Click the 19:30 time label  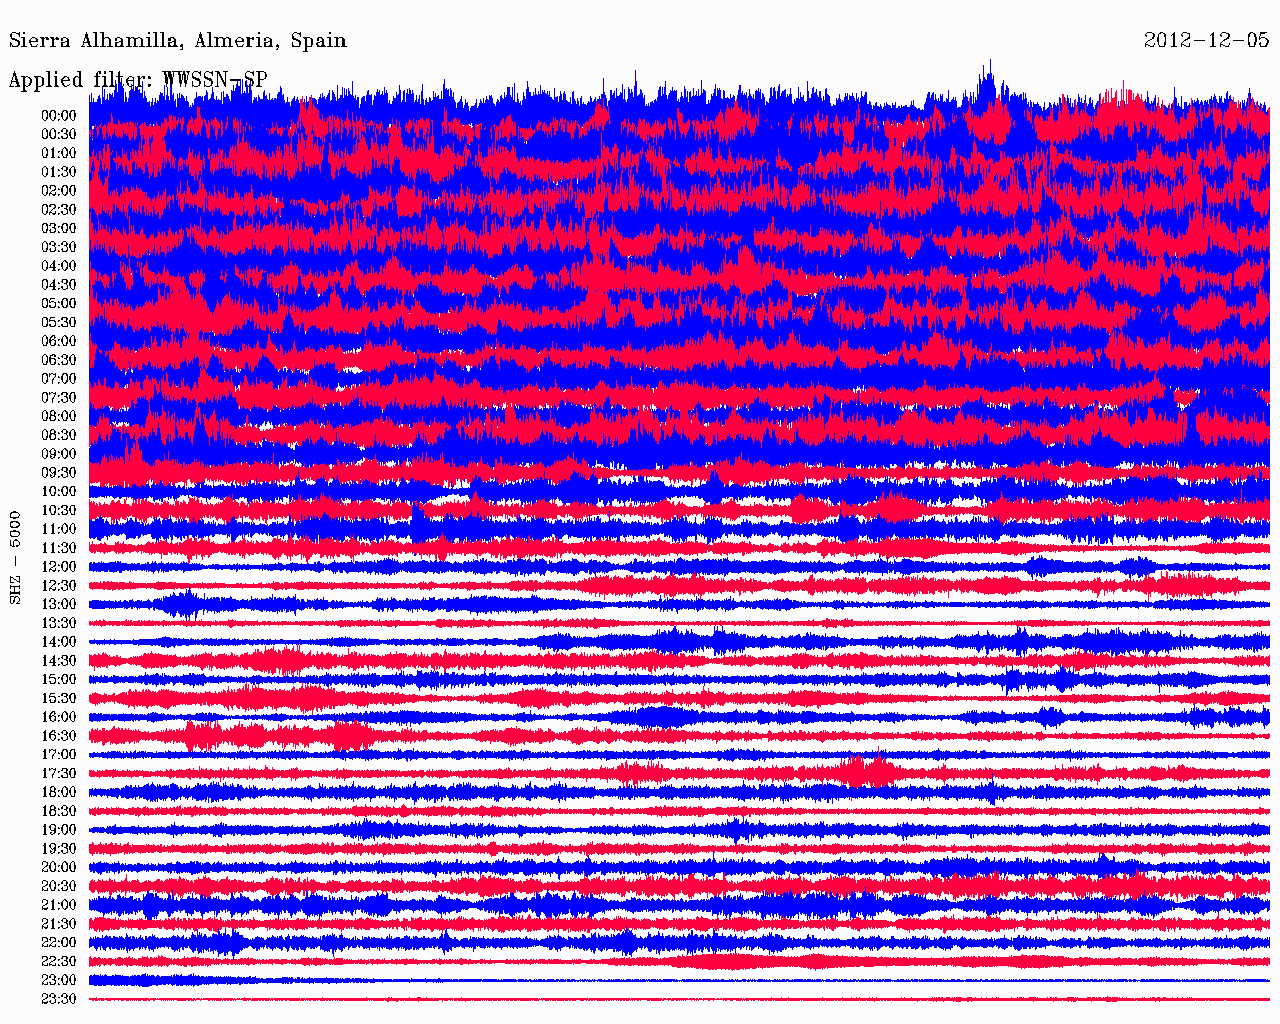pyautogui.click(x=59, y=849)
